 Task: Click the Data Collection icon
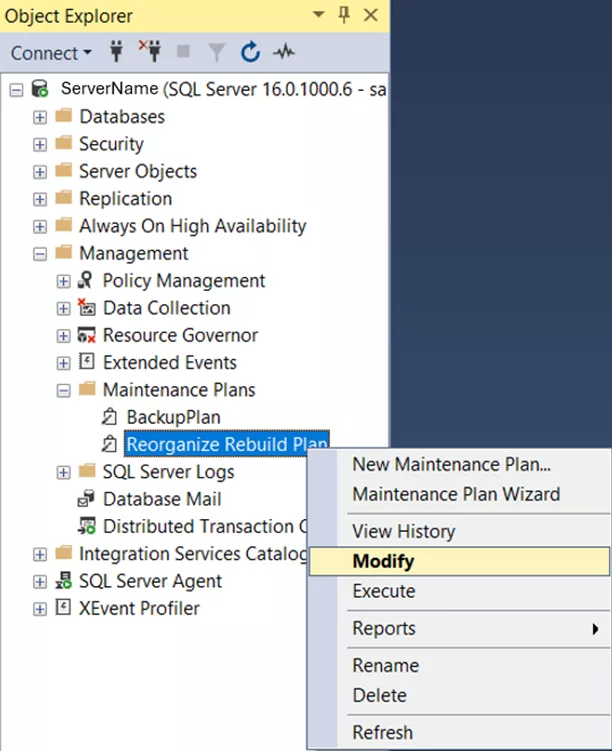click(87, 307)
